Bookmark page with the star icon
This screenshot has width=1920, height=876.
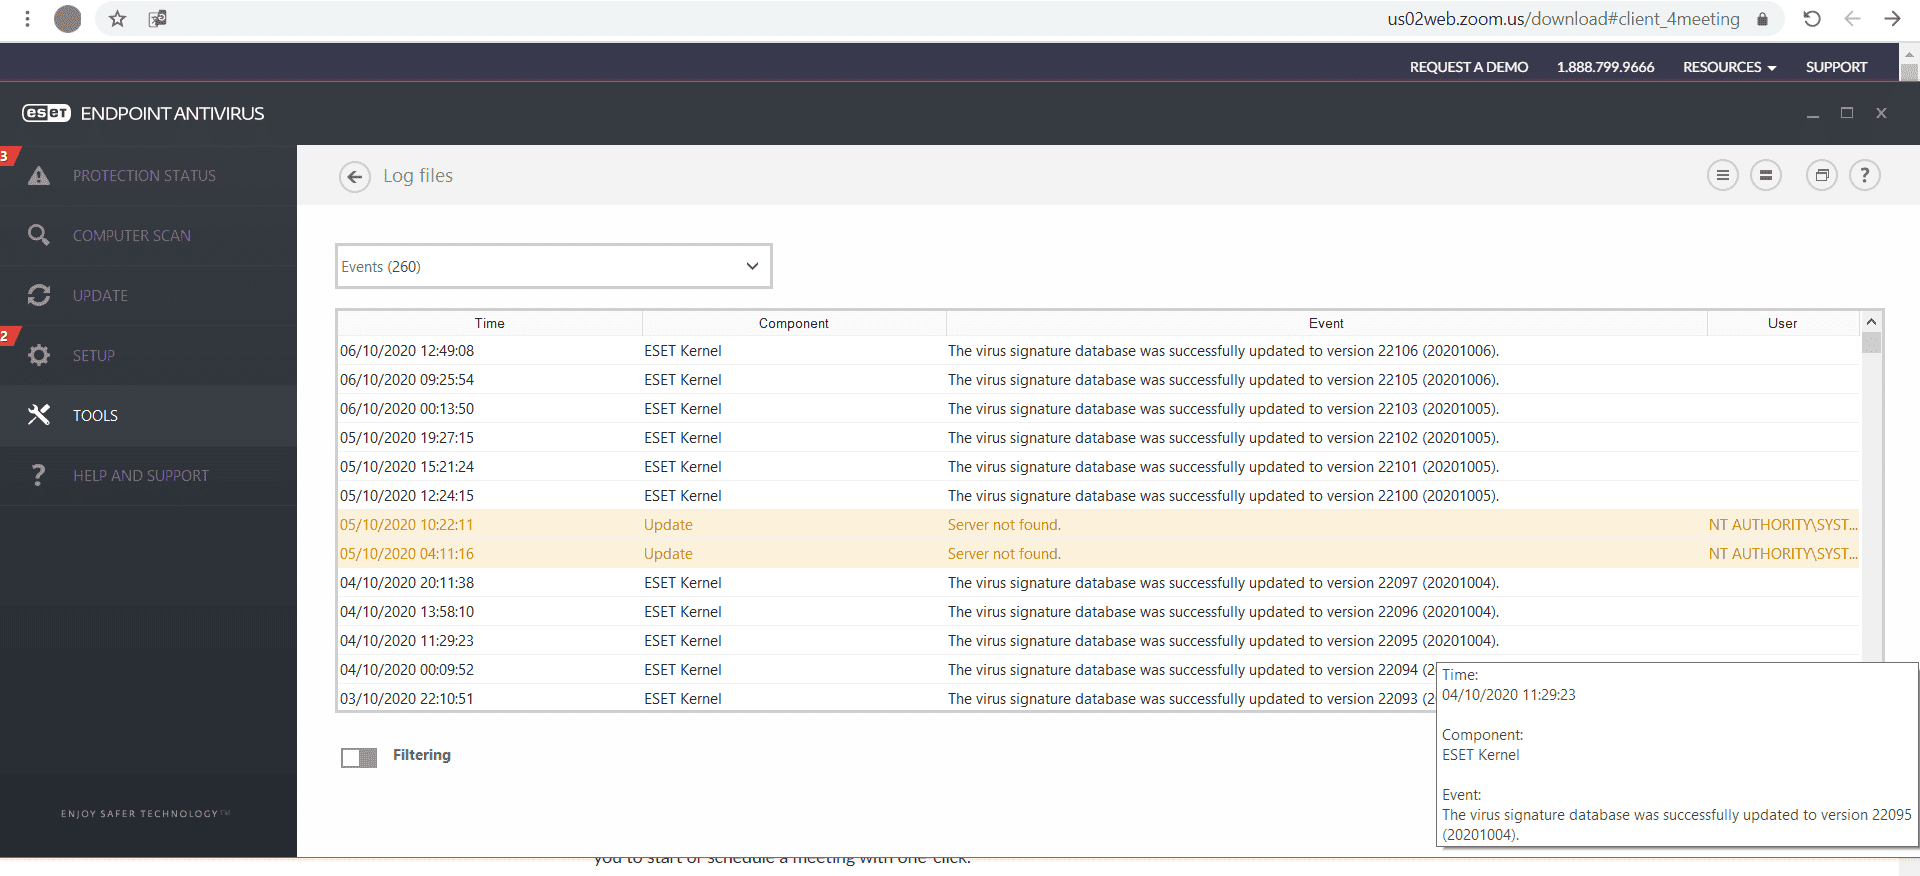click(x=118, y=19)
